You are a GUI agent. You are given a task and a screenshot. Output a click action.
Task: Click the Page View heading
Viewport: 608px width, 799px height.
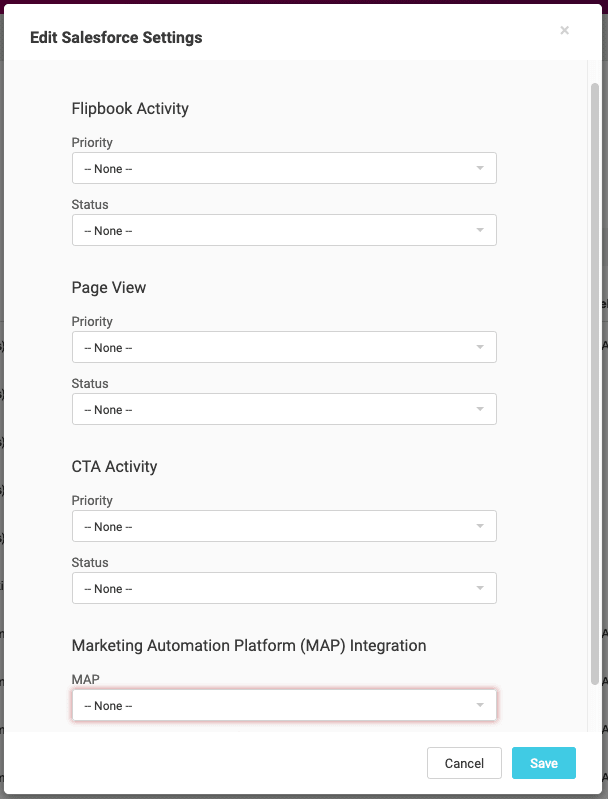[109, 287]
